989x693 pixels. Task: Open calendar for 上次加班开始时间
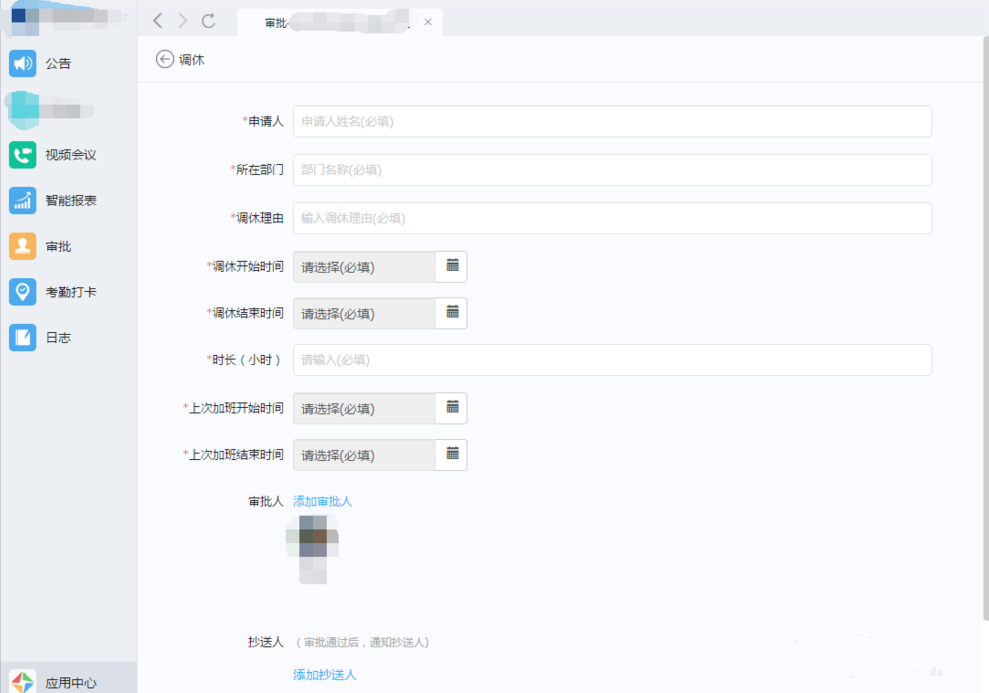pyautogui.click(x=452, y=408)
